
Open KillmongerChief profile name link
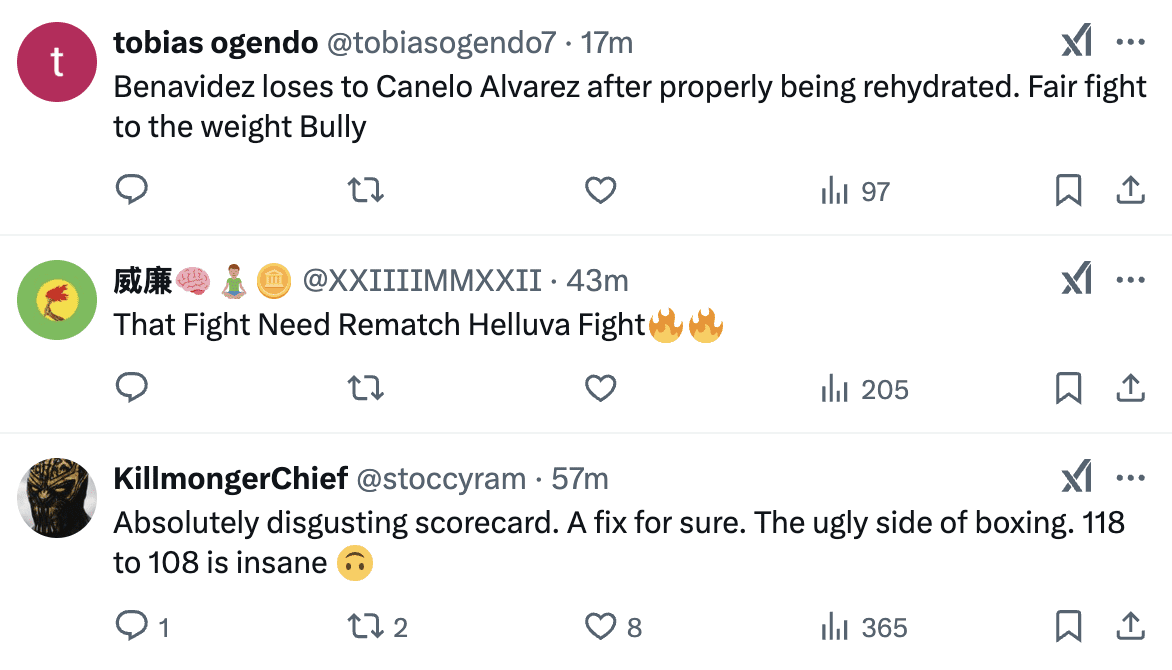[x=230, y=479]
